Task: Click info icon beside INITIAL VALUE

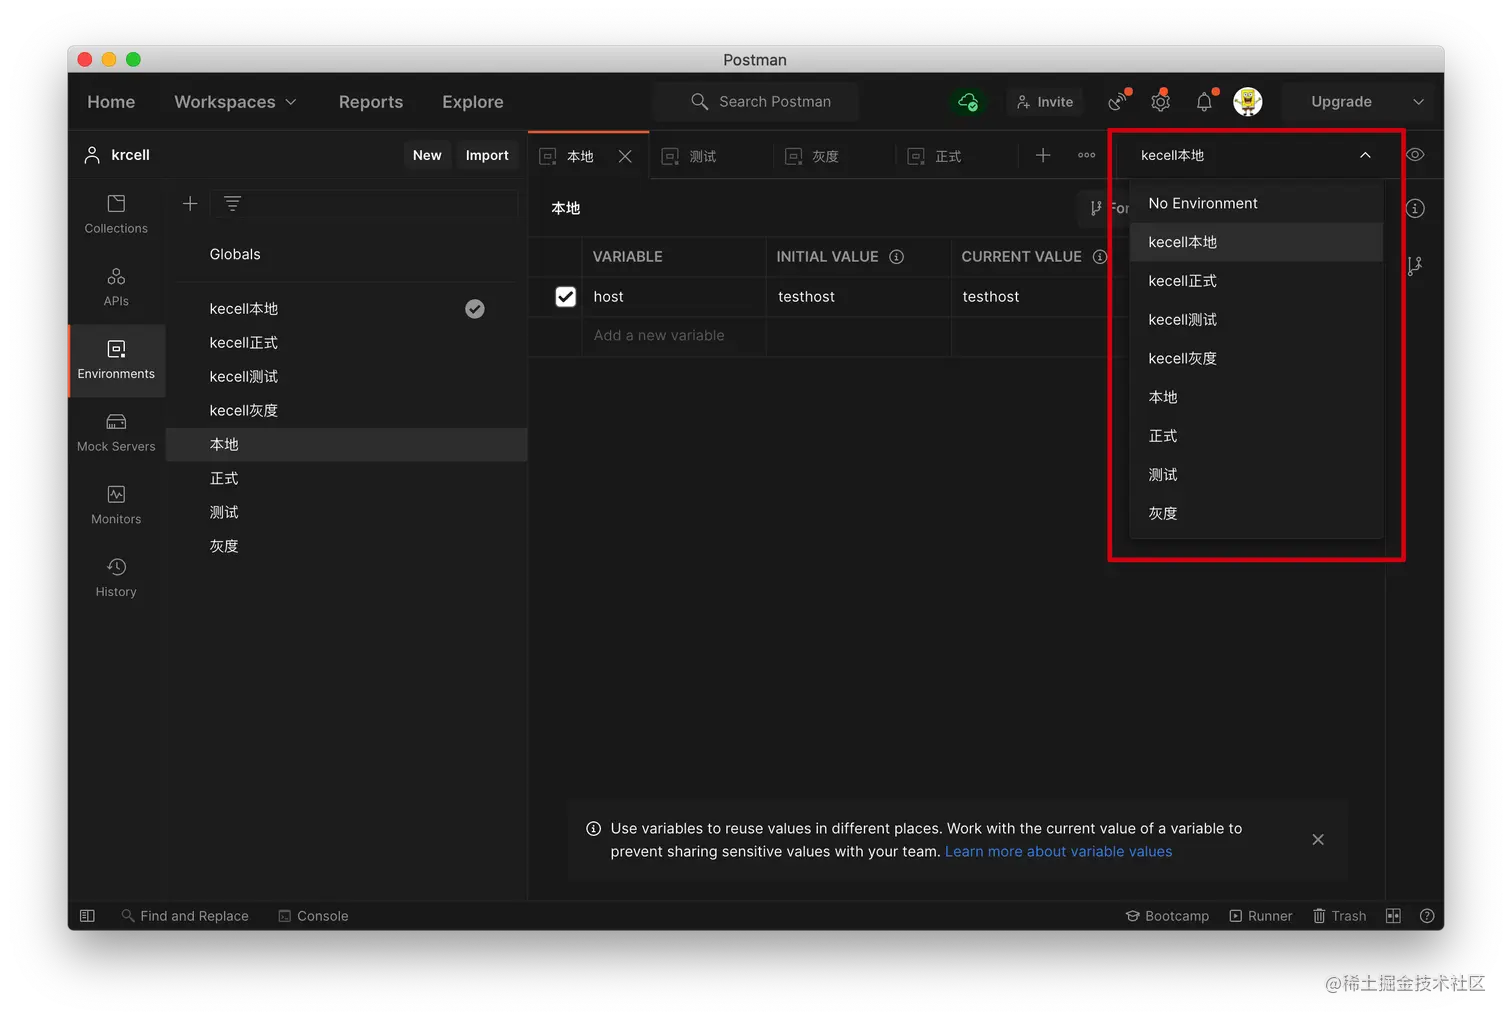Action: tap(897, 257)
